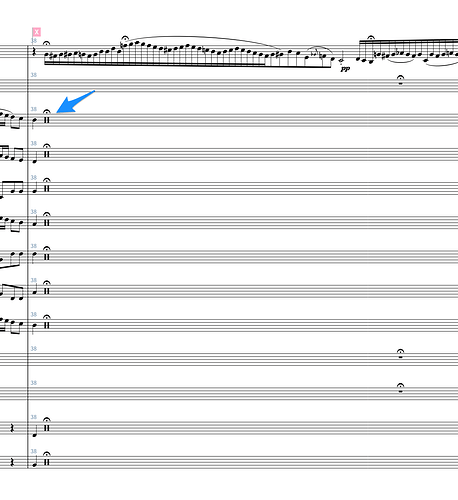The width and height of the screenshot is (458, 500).
Task: Click measure number 38 on the bottom staff
Action: point(34,451)
